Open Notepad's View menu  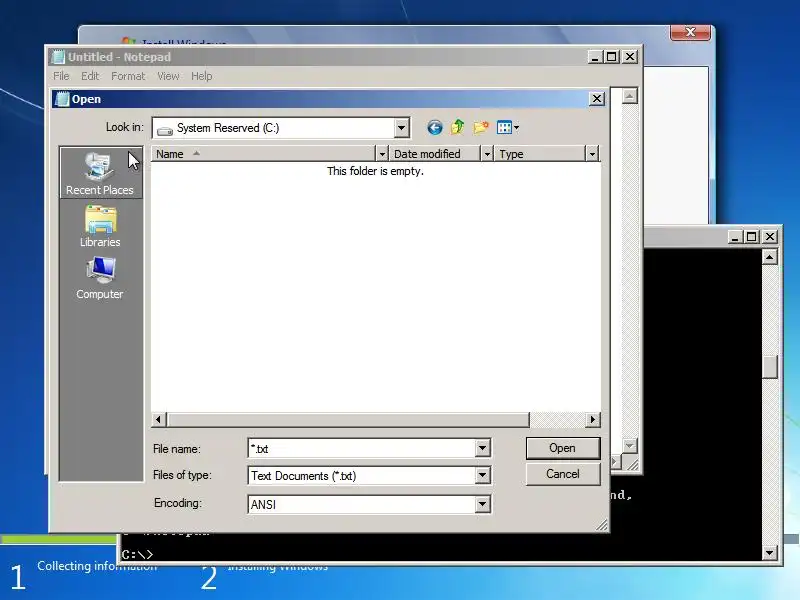coord(168,76)
